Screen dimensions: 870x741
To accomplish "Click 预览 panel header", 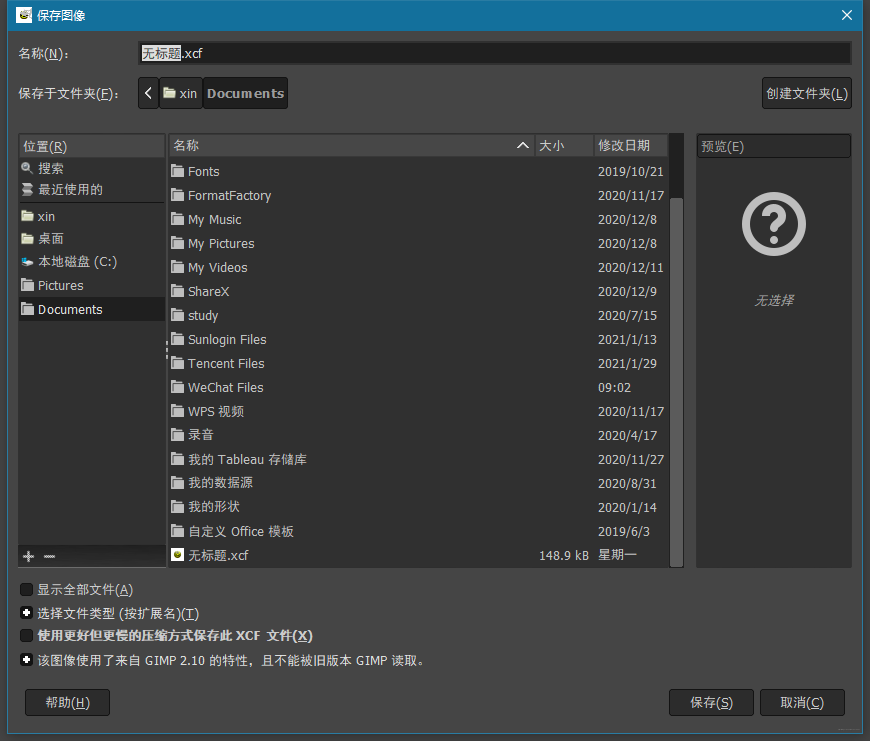I will (773, 146).
